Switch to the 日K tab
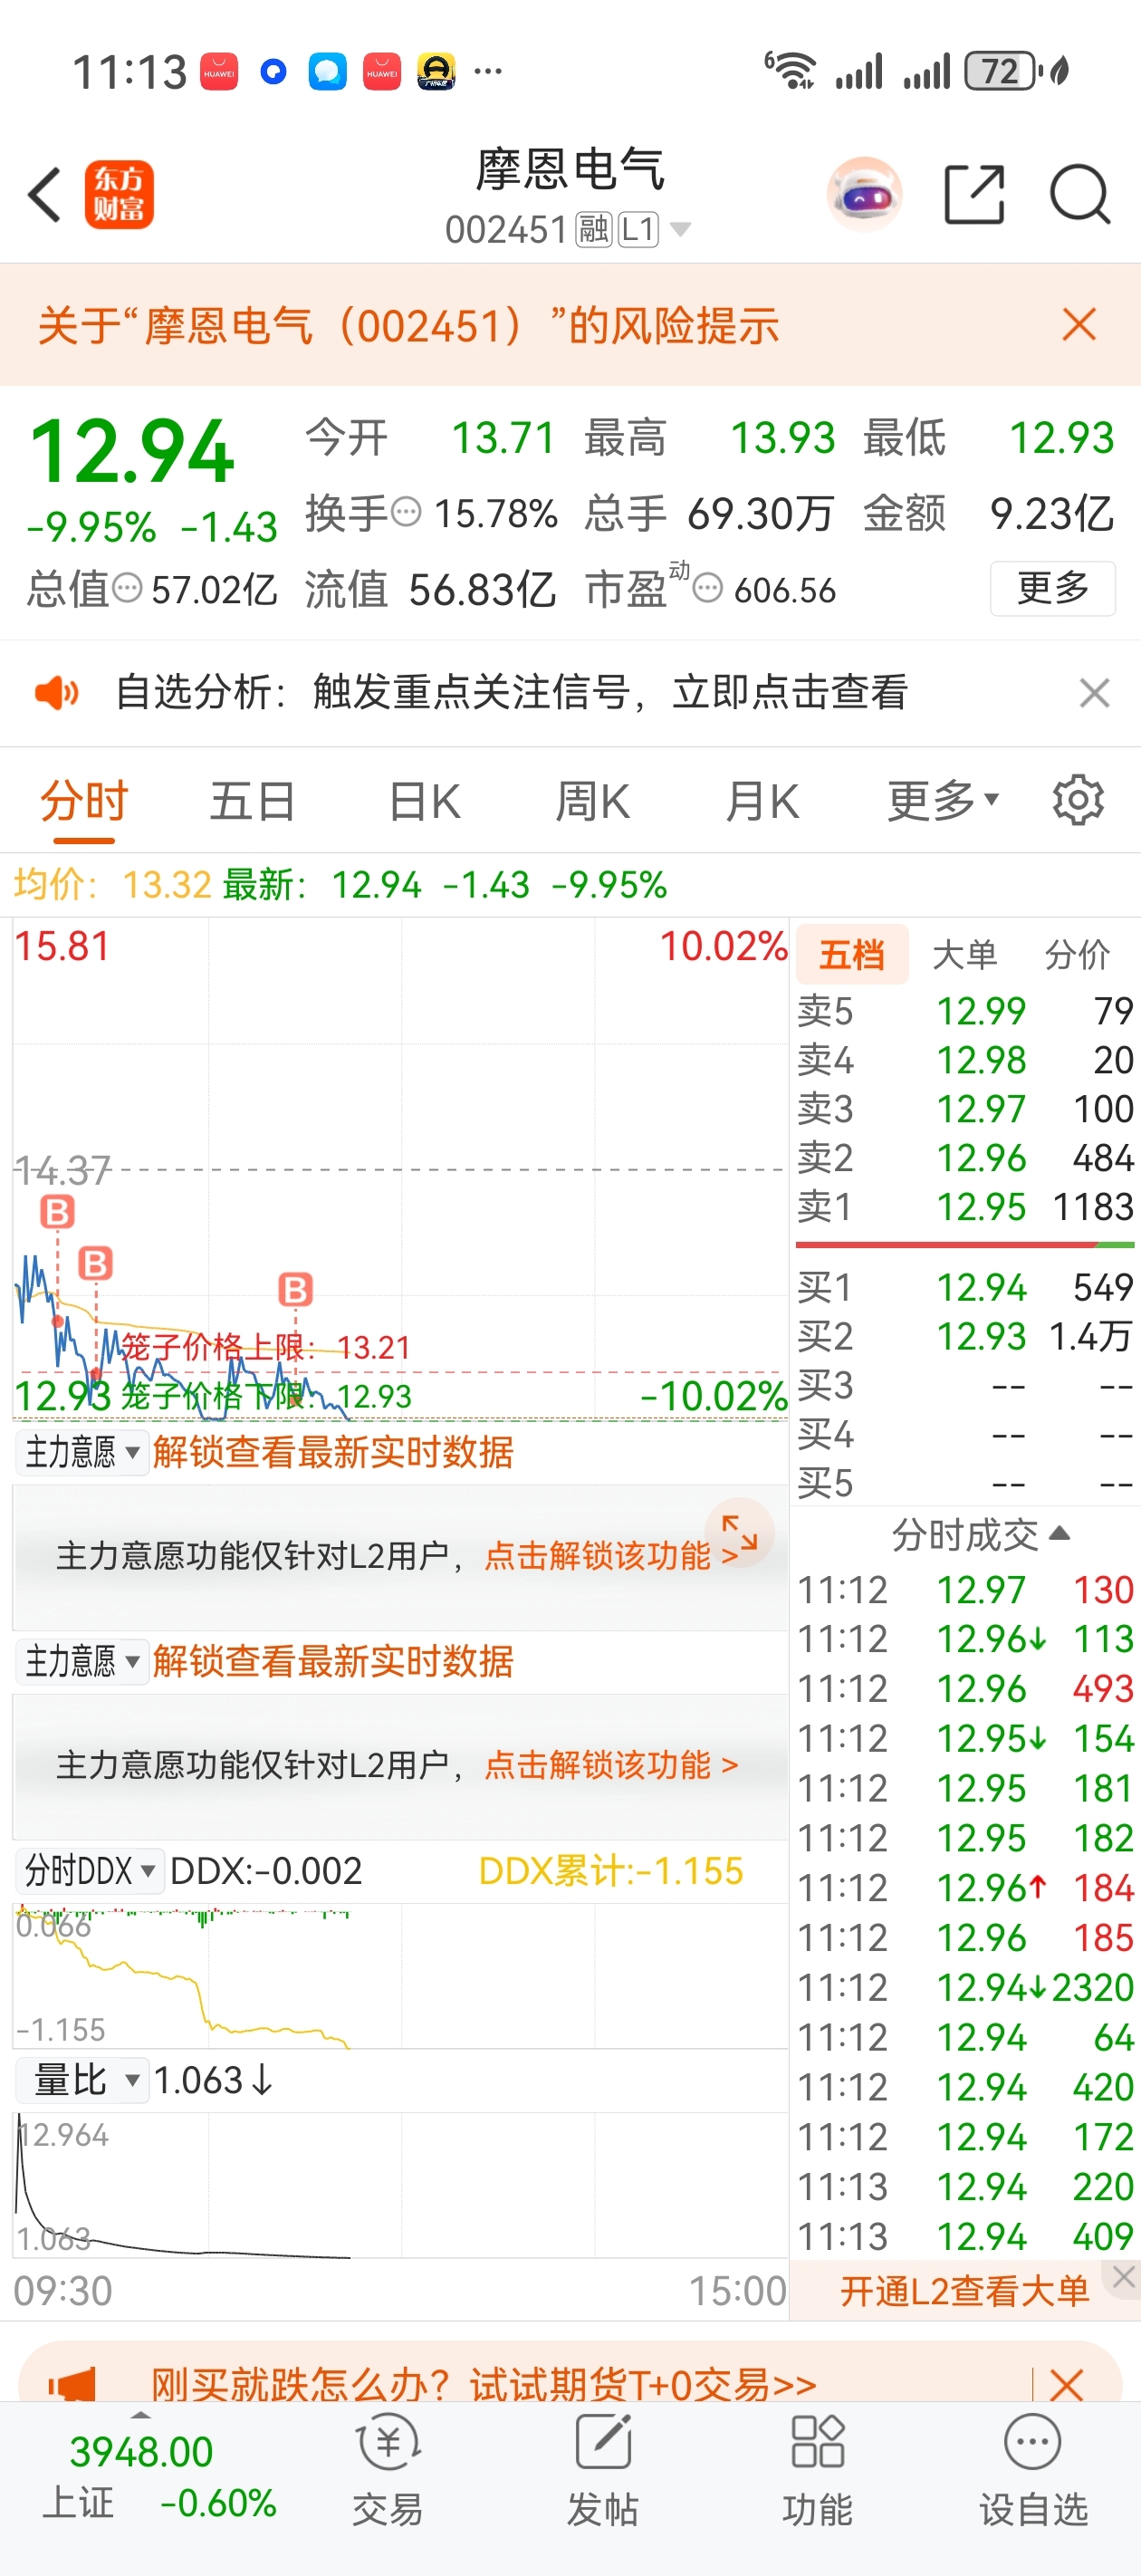 (x=424, y=801)
